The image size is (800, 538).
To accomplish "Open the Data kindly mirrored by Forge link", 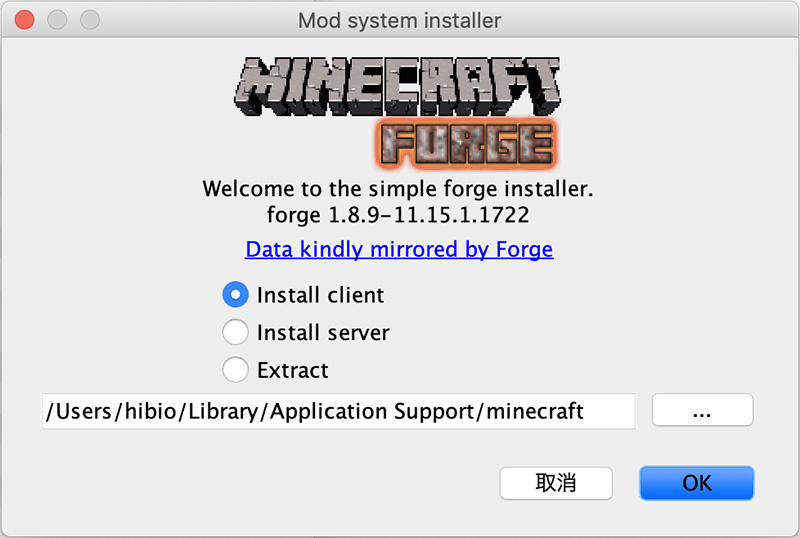I will tap(399, 249).
